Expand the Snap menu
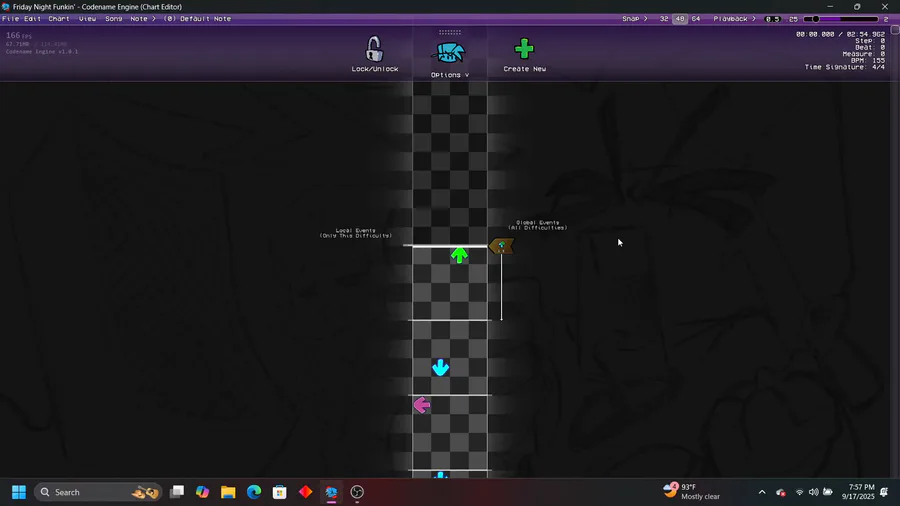Viewport: 900px width, 506px height. click(635, 19)
